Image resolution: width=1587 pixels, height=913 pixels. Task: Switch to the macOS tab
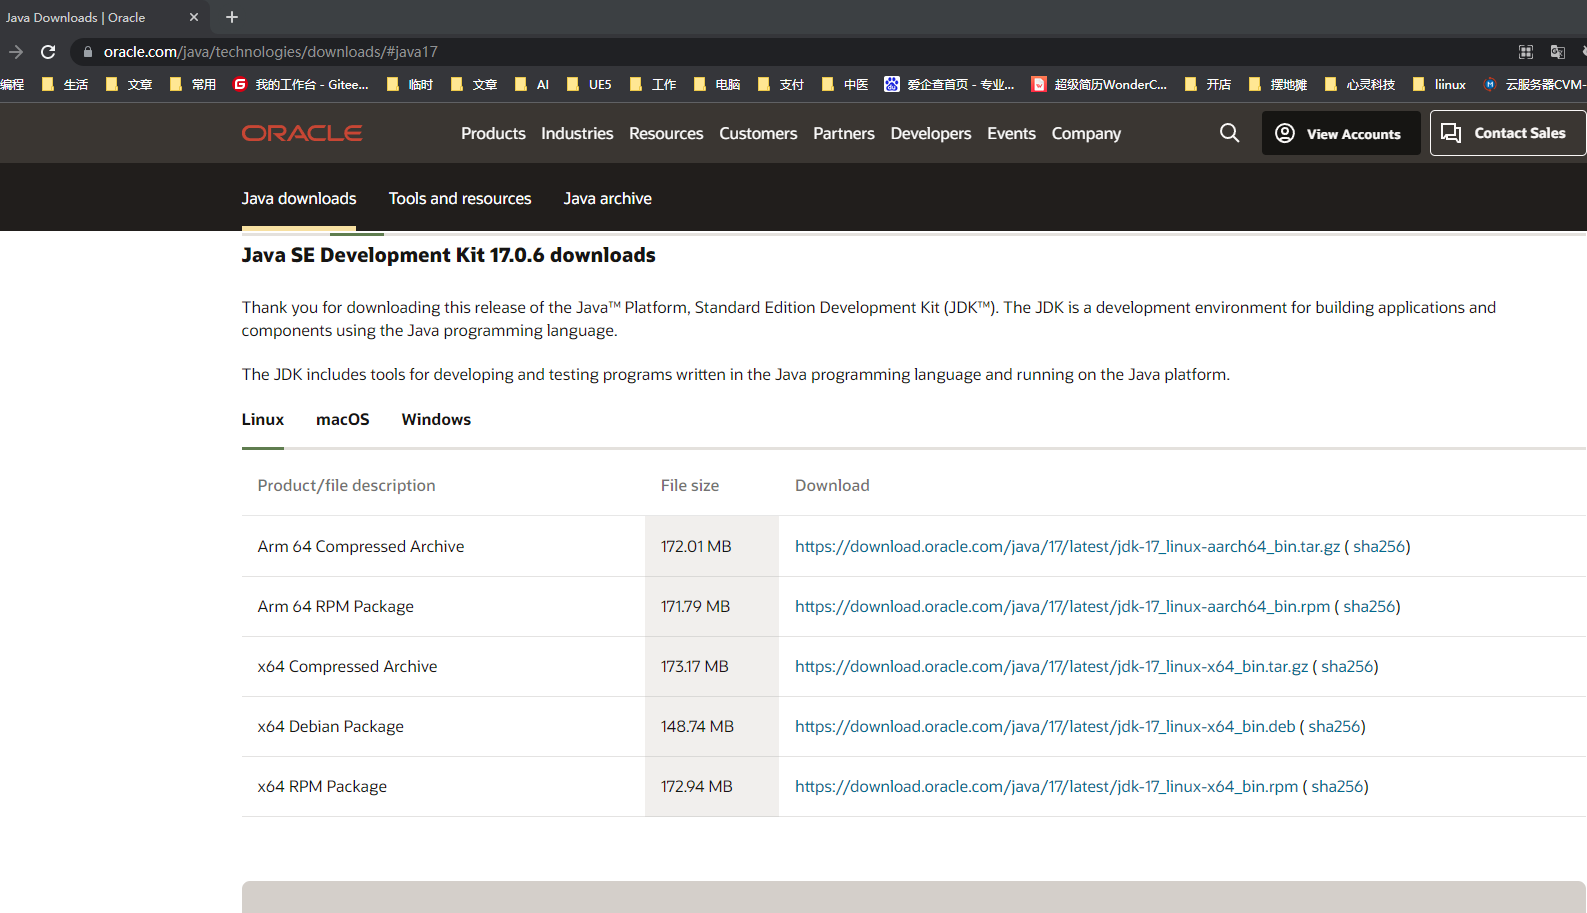pyautogui.click(x=343, y=419)
